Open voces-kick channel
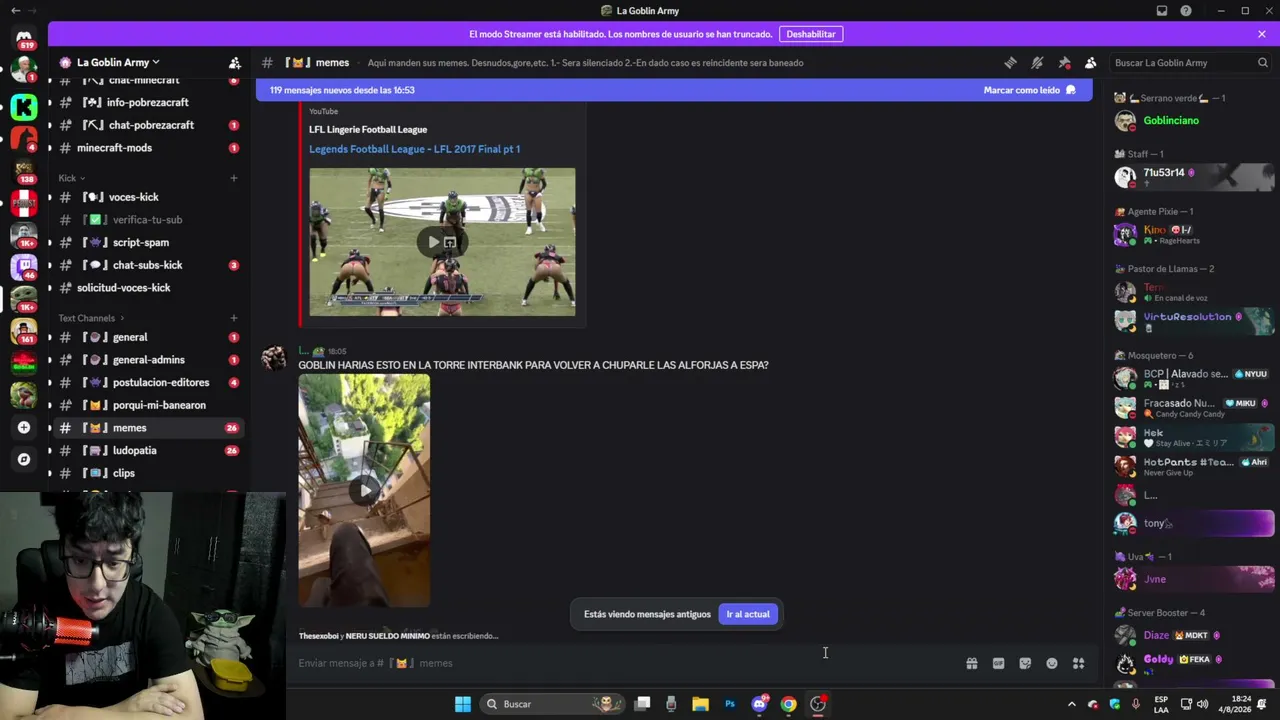Image resolution: width=1280 pixels, height=720 pixels. click(x=147, y=197)
